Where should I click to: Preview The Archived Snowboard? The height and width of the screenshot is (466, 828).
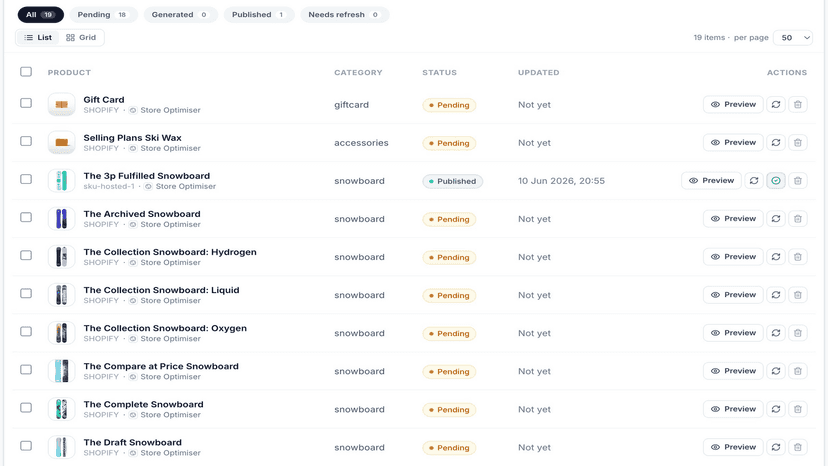[733, 219]
